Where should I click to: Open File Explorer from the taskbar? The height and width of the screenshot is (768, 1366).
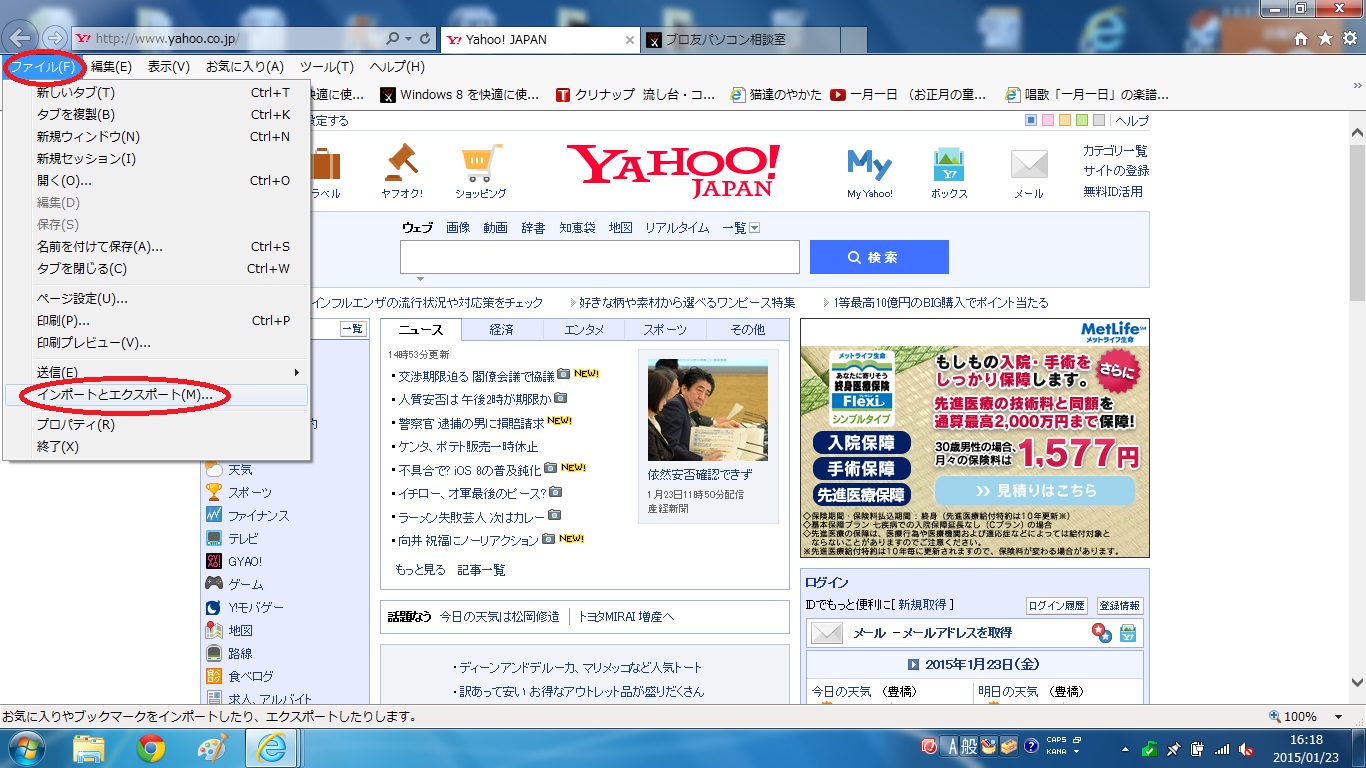[89, 748]
